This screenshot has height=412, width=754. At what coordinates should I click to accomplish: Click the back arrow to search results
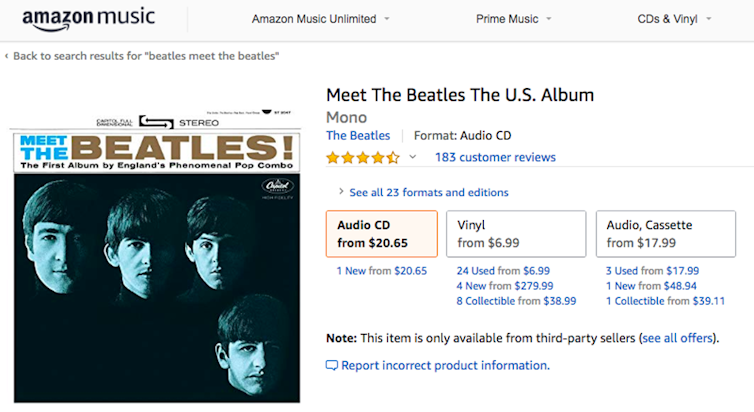click(8, 56)
